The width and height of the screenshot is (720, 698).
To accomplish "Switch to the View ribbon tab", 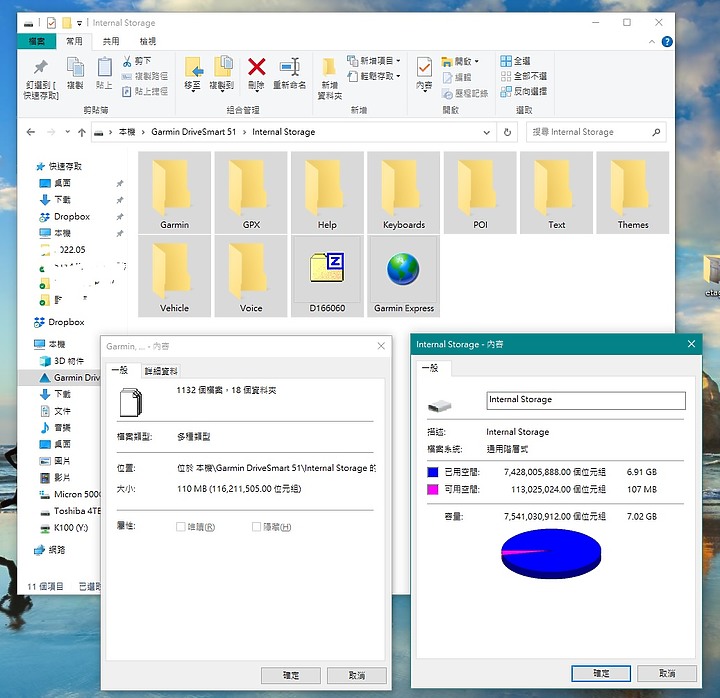I will (147, 42).
